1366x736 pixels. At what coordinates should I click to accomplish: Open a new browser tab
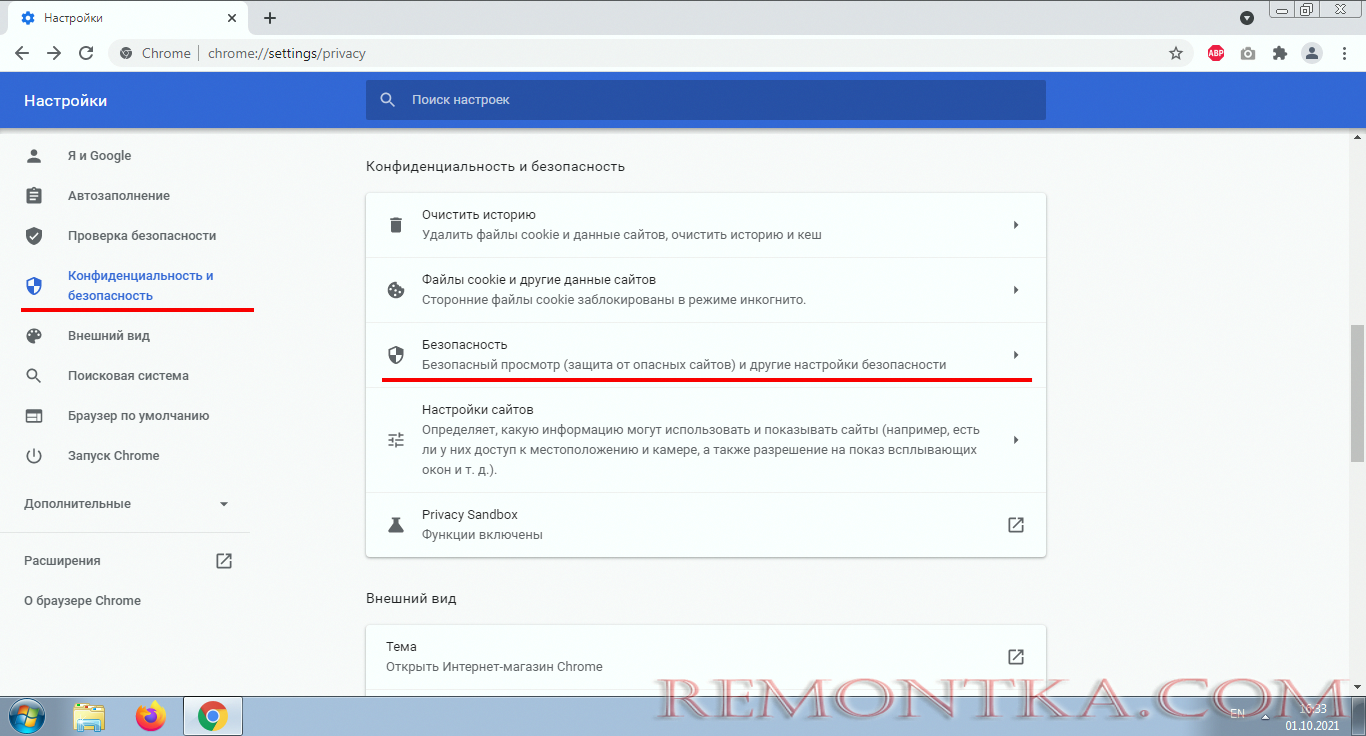tap(268, 17)
